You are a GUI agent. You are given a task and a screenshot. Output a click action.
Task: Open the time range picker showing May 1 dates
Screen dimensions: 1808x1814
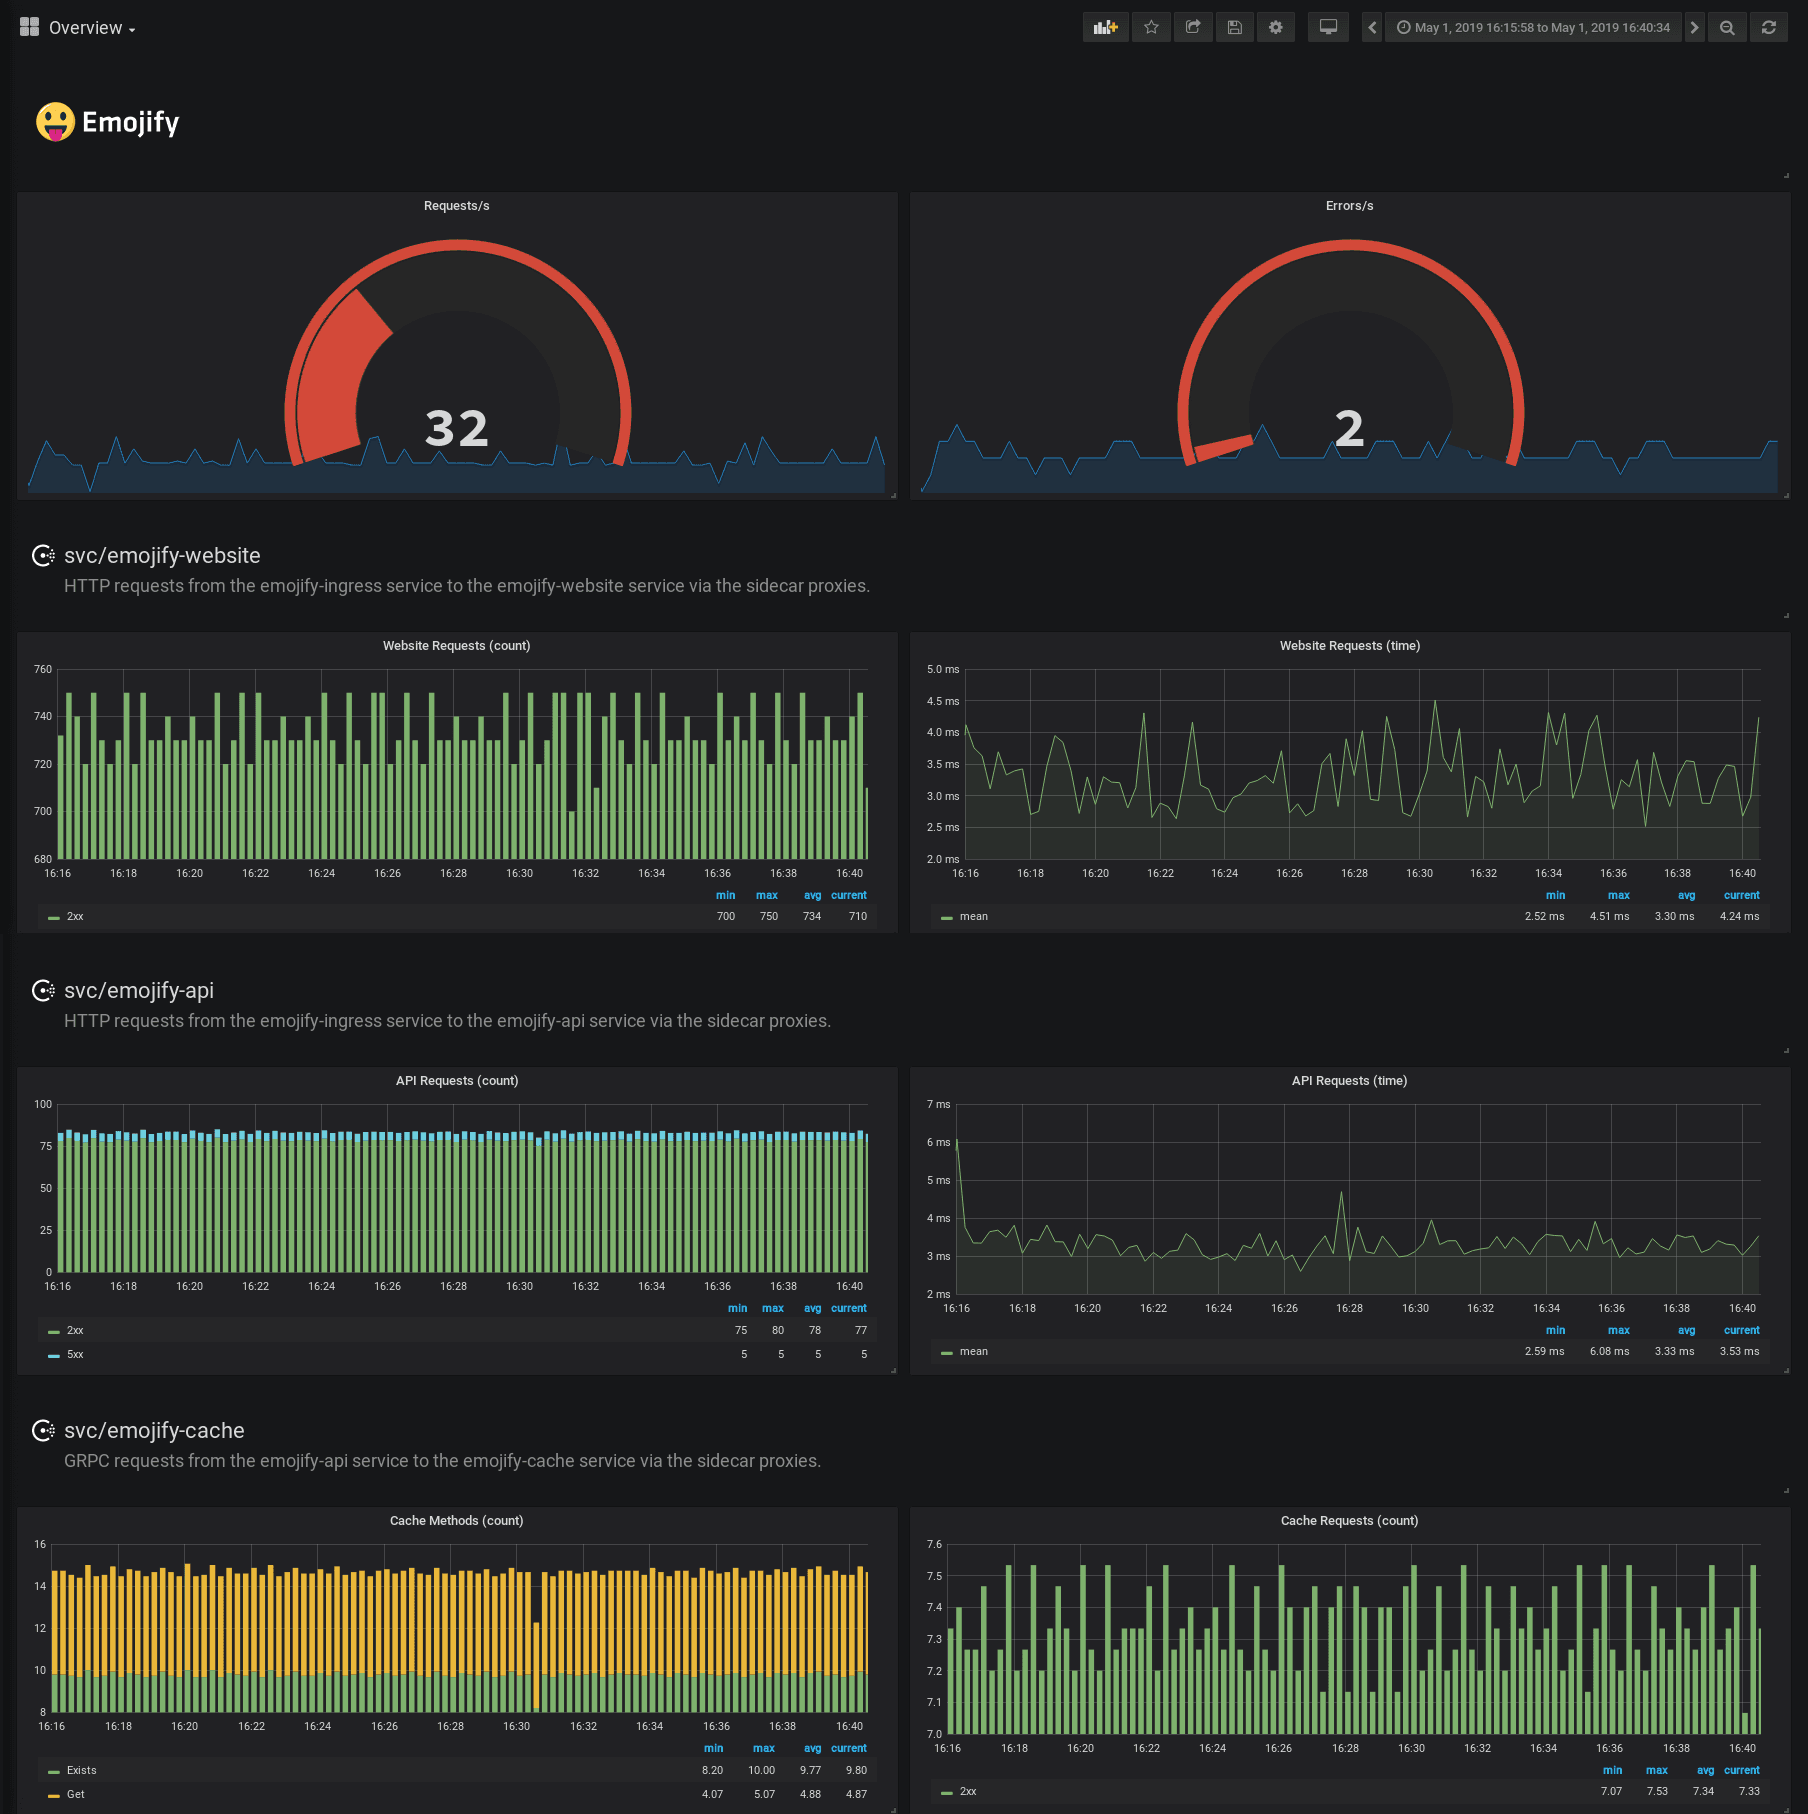coord(1533,27)
